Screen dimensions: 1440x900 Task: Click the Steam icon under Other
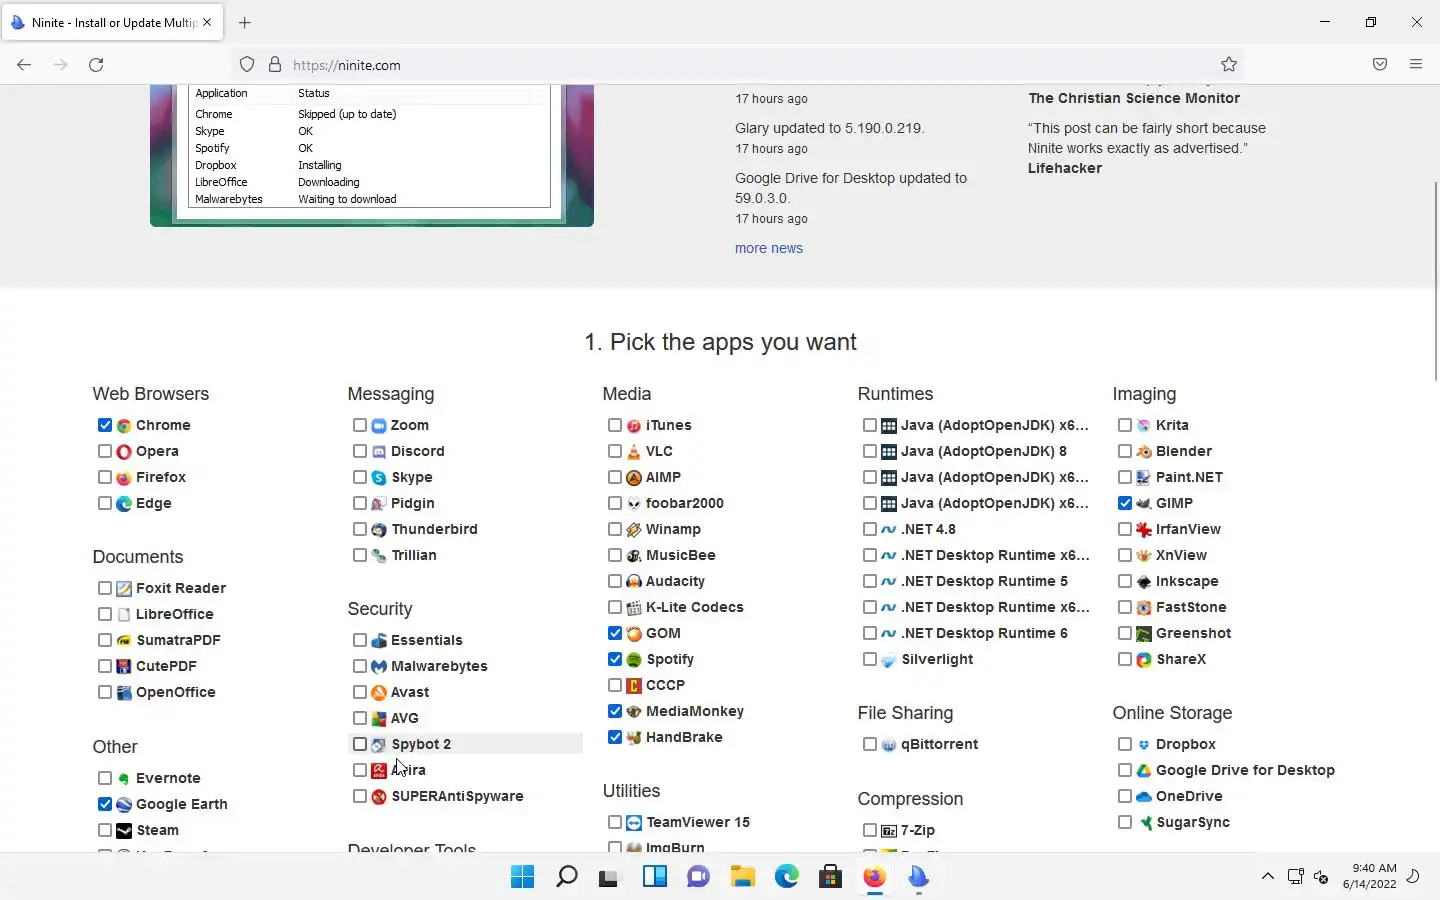click(124, 830)
